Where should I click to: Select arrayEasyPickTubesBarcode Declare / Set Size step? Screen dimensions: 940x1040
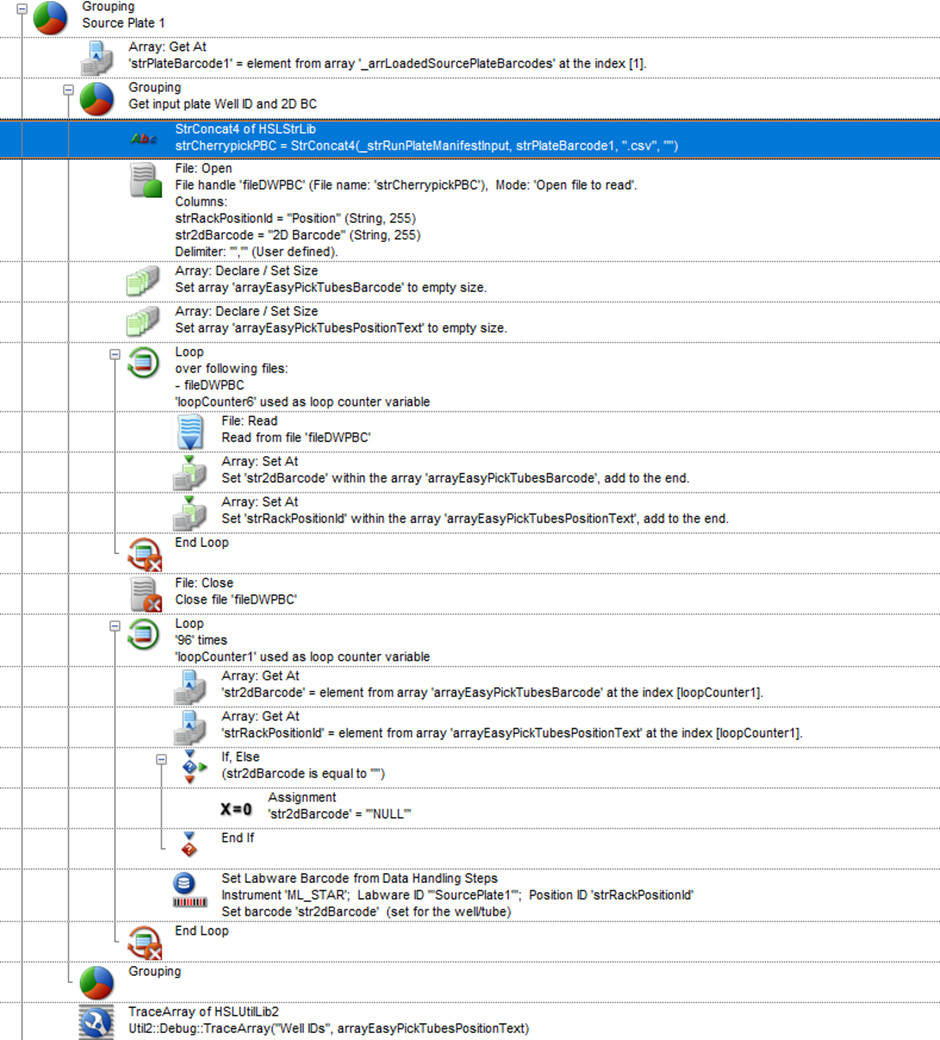(330, 279)
